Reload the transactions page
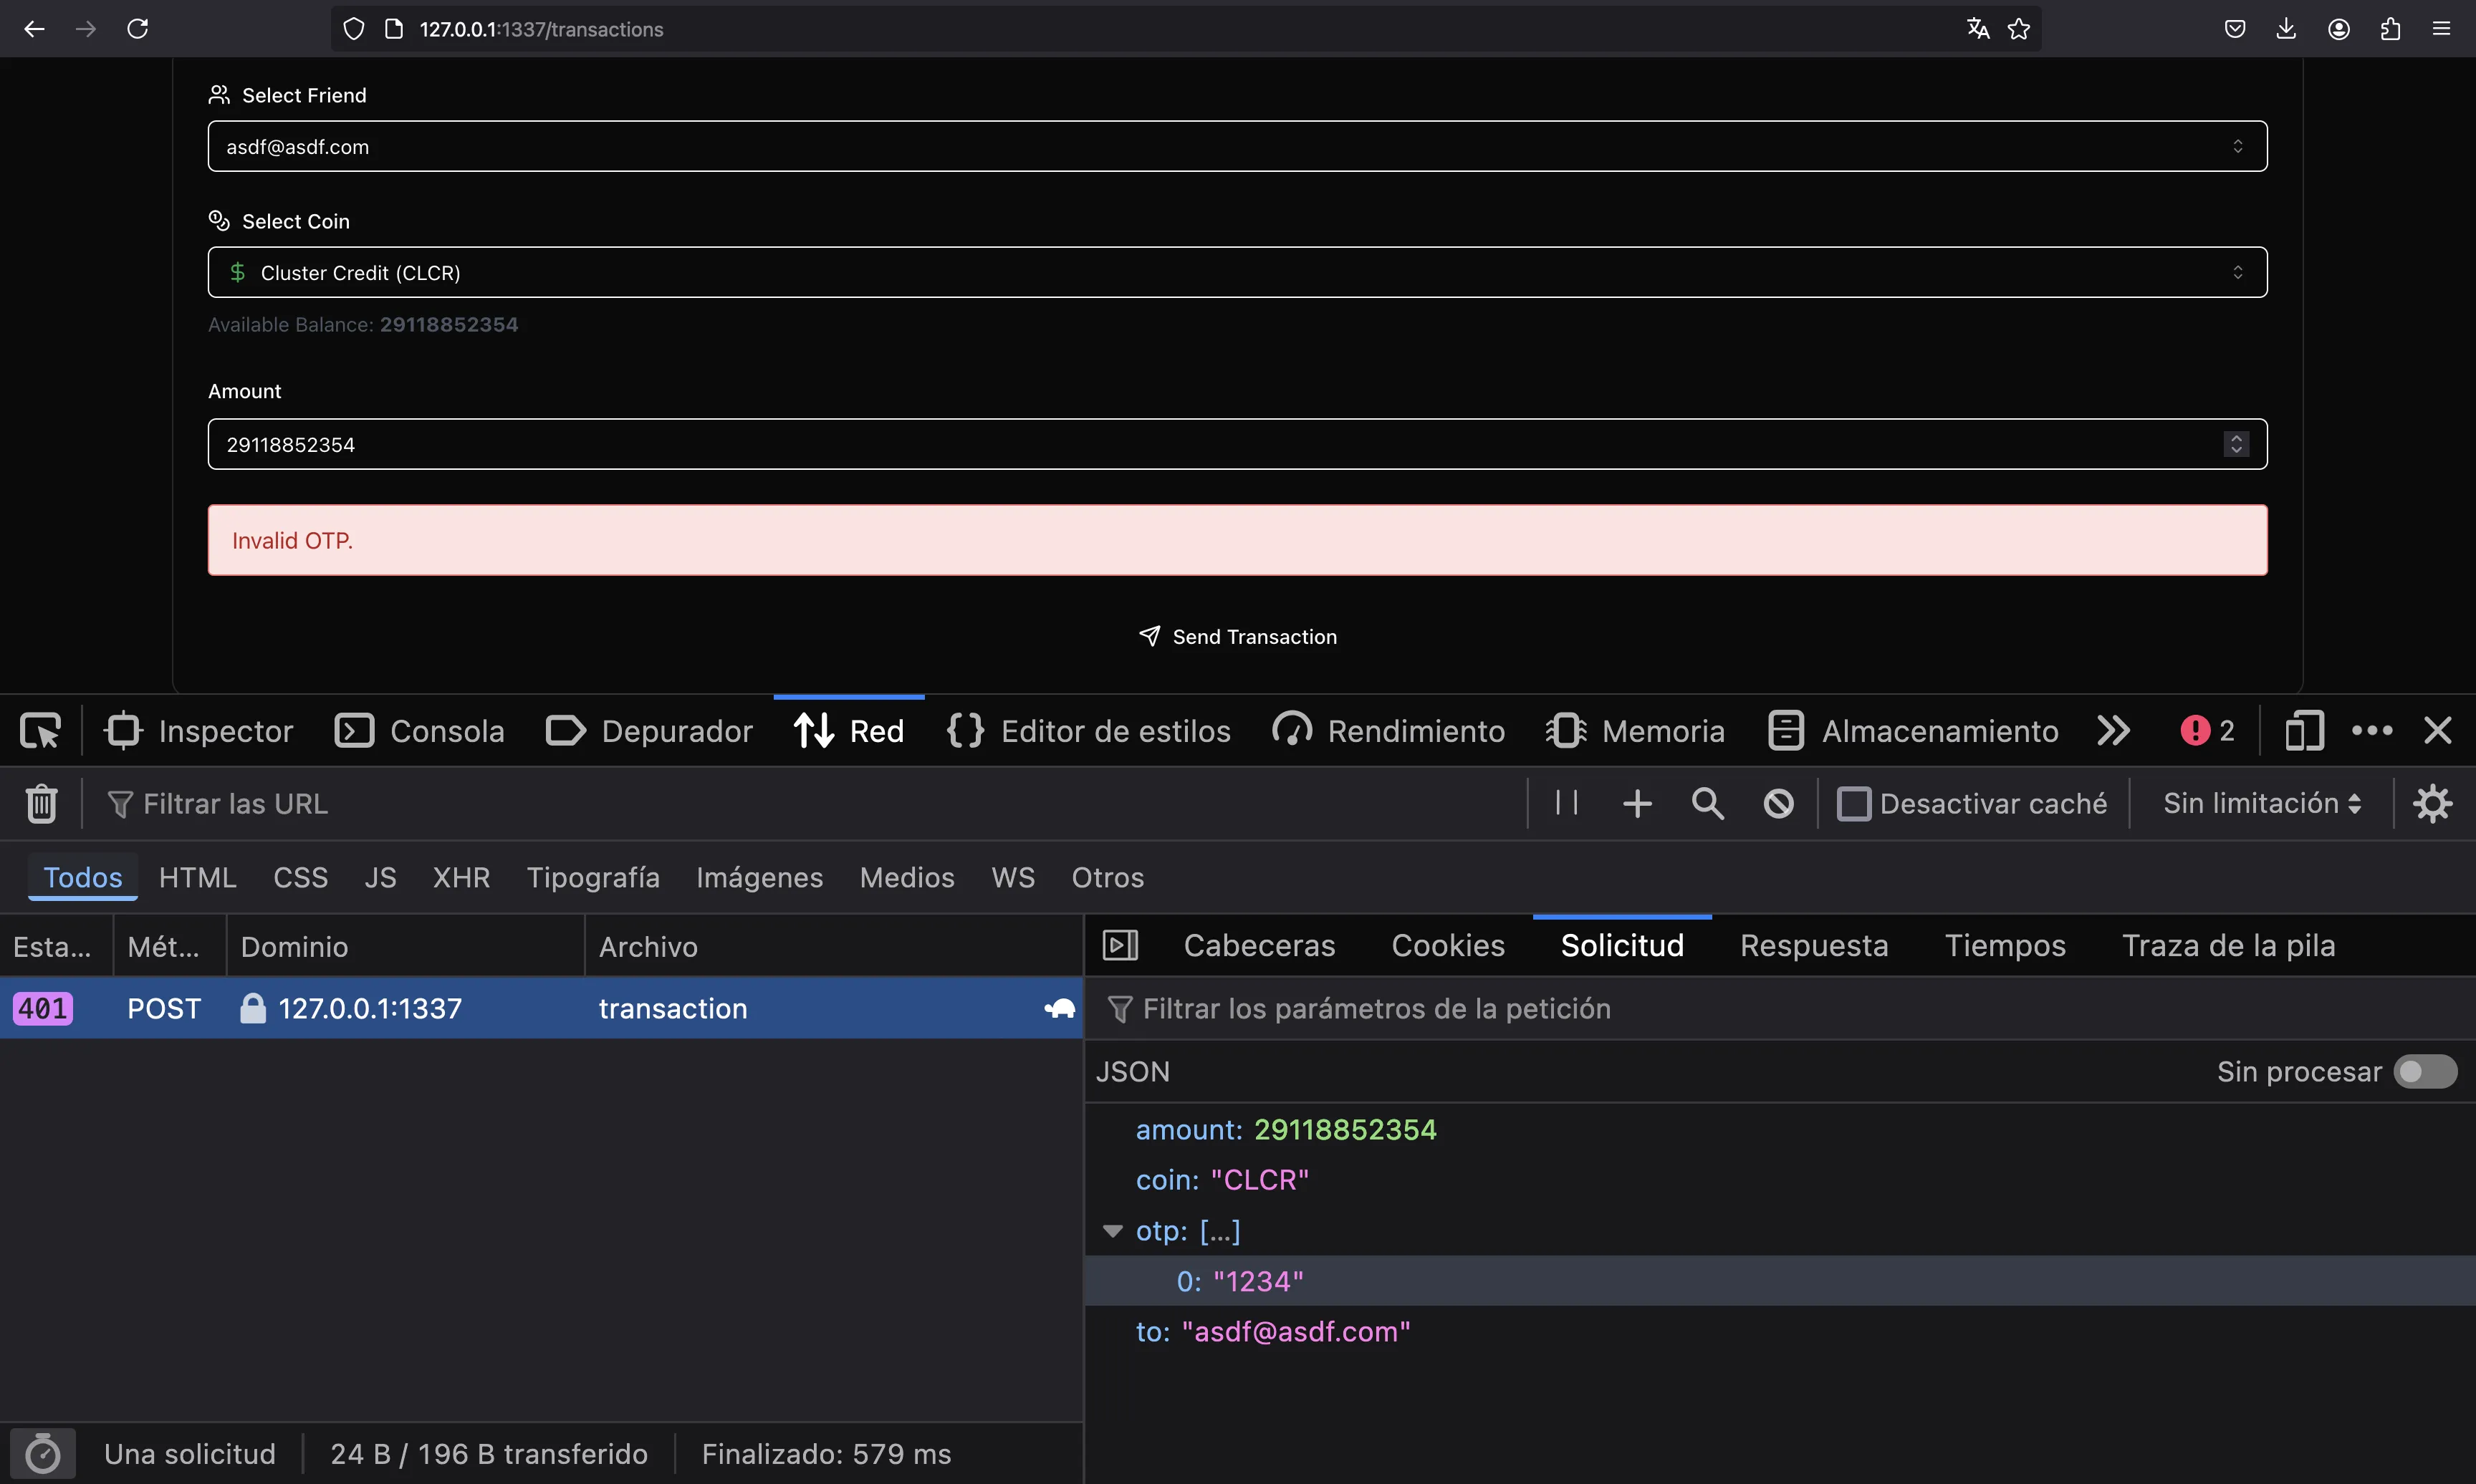 (x=138, y=29)
